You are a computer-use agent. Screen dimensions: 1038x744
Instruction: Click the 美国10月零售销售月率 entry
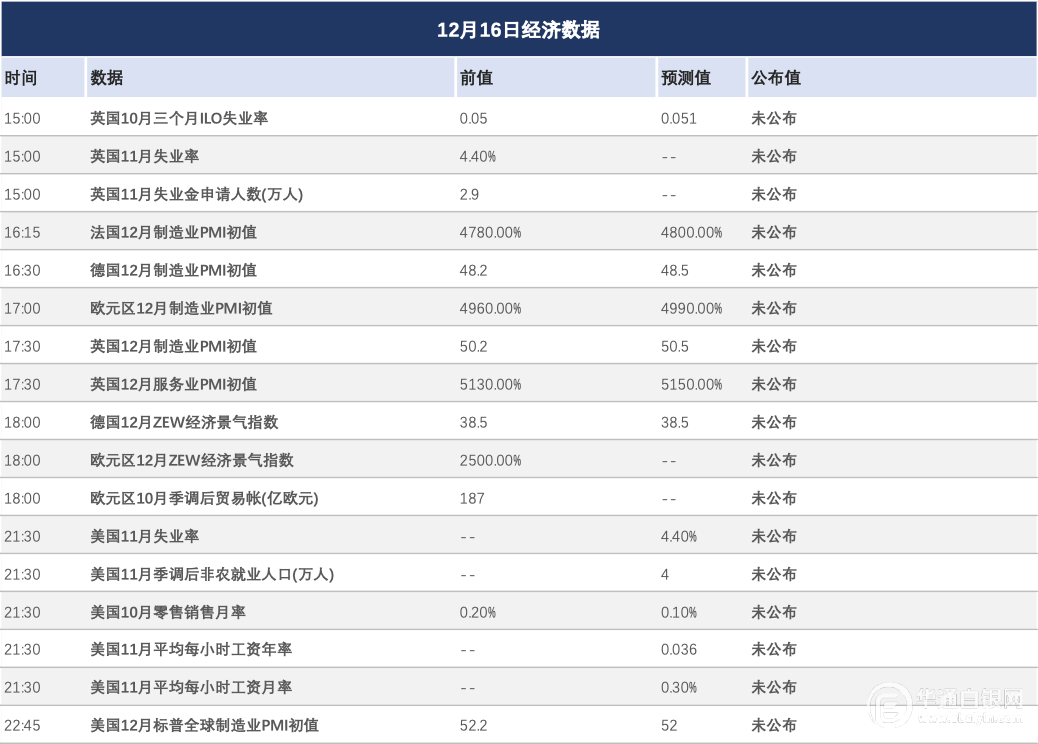click(168, 612)
